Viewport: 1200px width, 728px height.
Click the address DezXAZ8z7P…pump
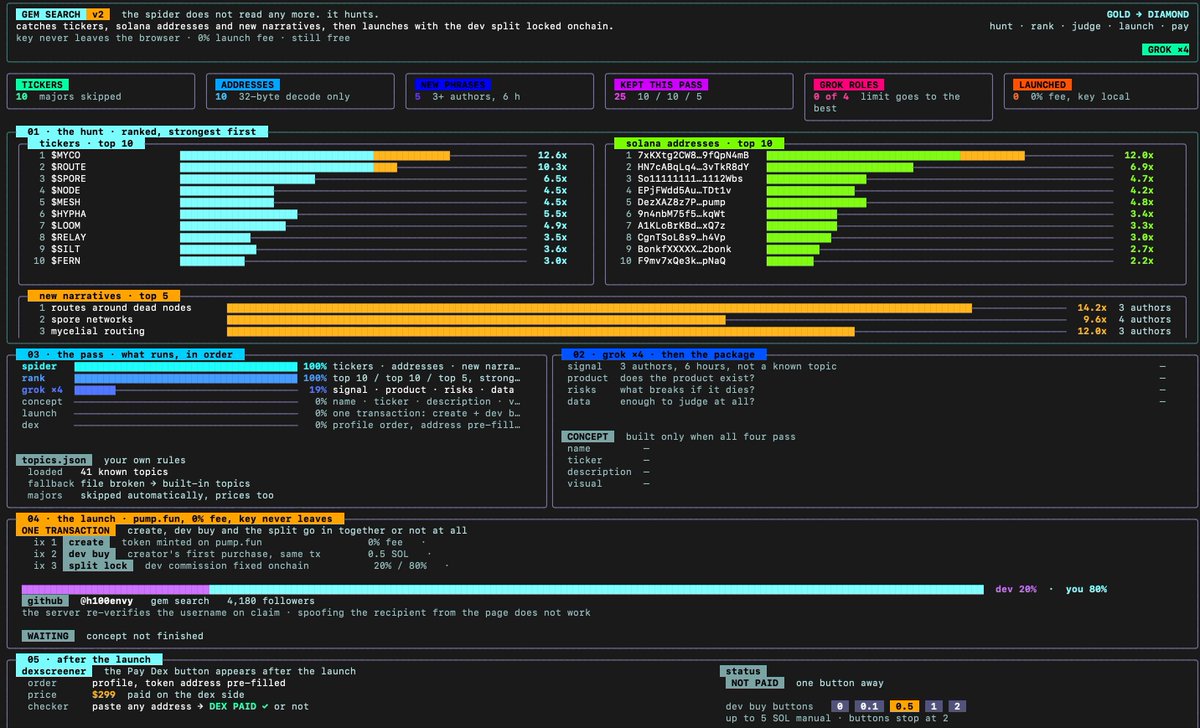click(681, 202)
